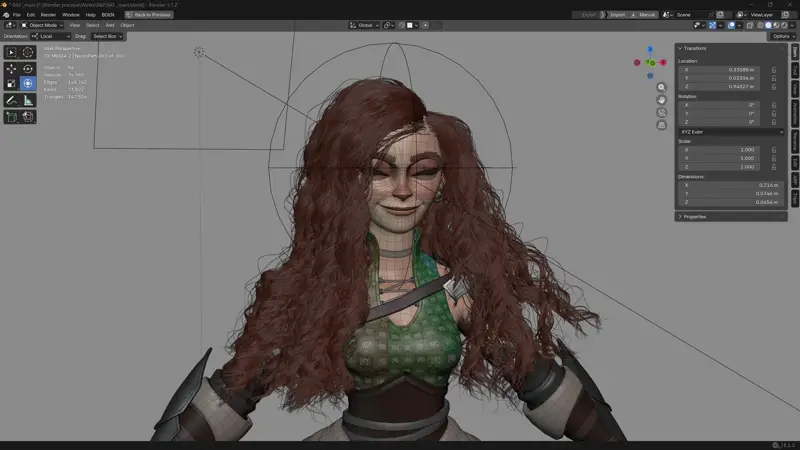Image resolution: width=800 pixels, height=450 pixels.
Task: Toggle the camera view navigation button
Action: pyautogui.click(x=661, y=113)
